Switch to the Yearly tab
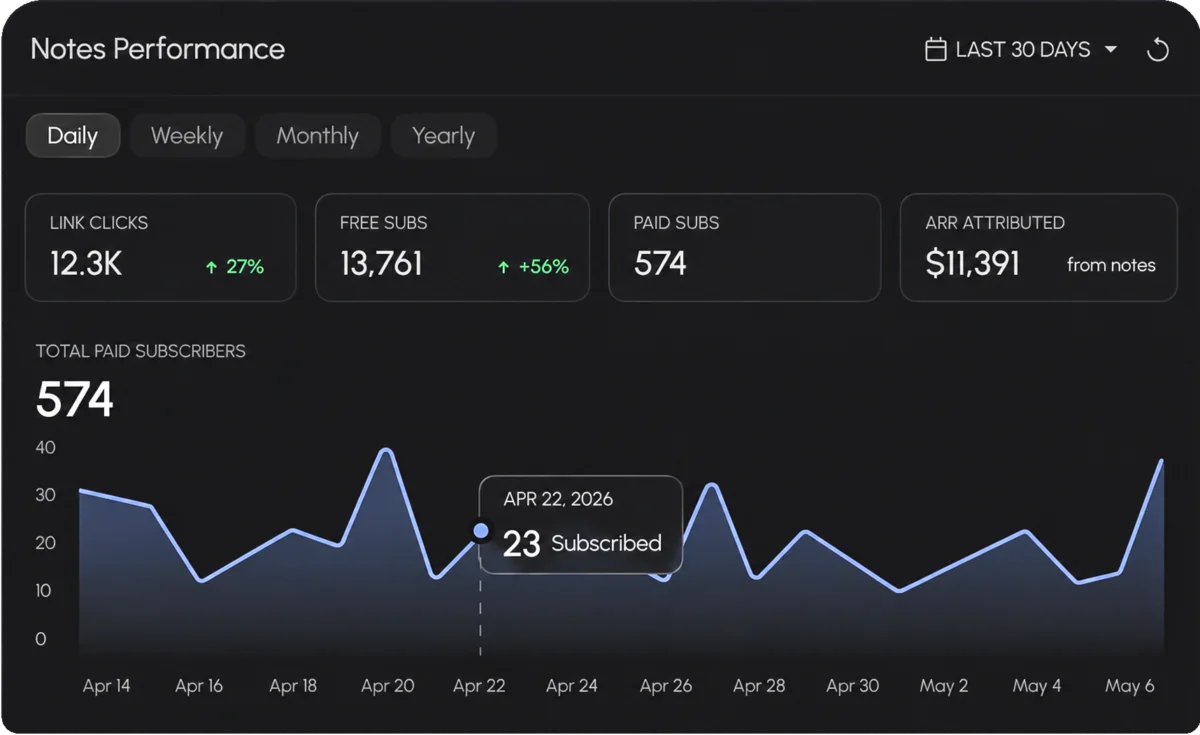1200x735 pixels. point(444,136)
